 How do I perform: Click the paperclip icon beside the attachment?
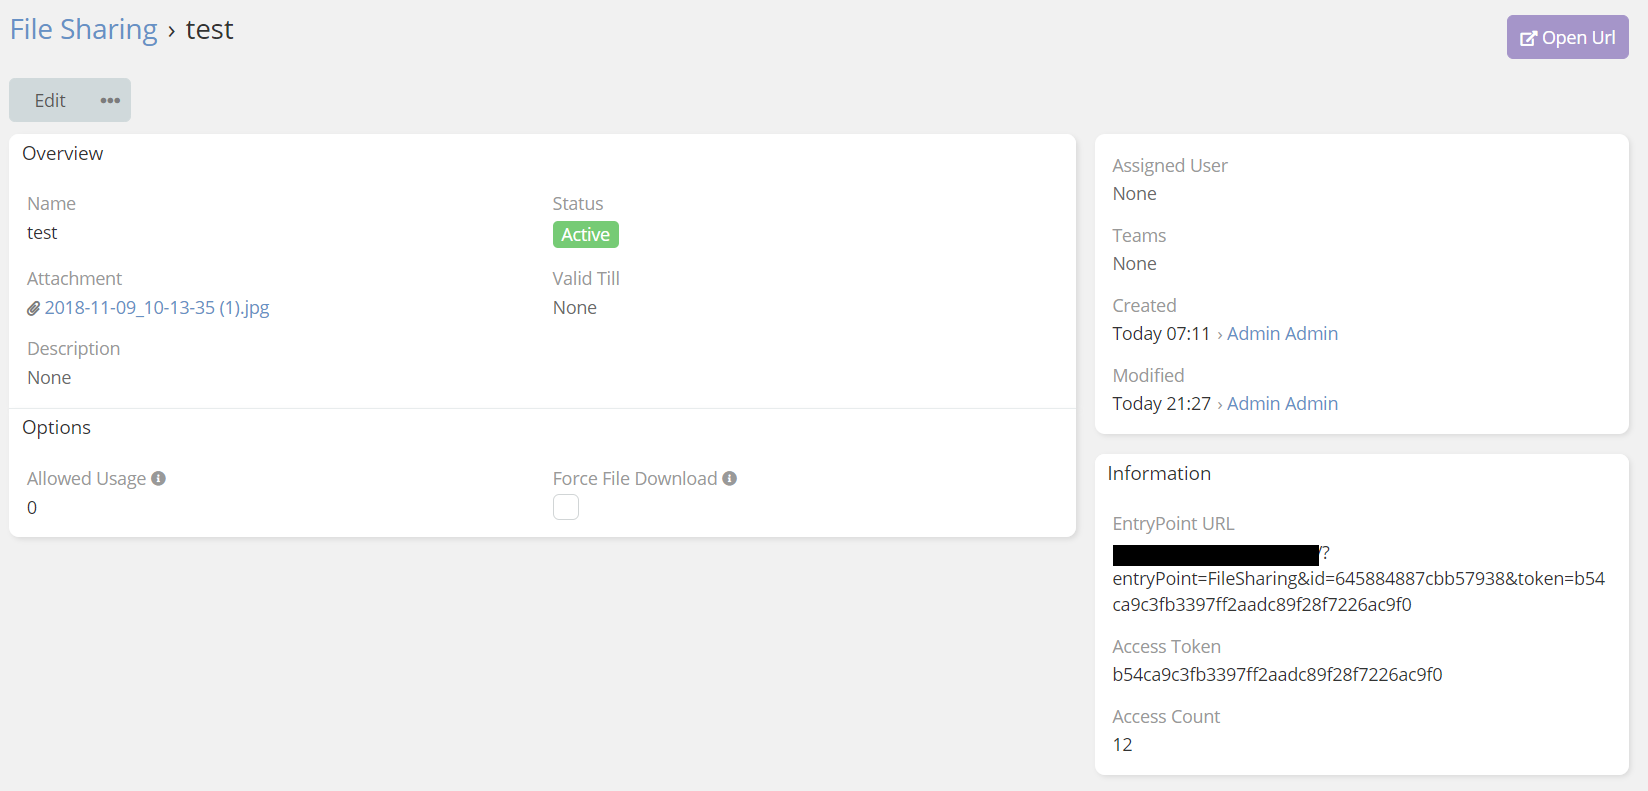[33, 308]
